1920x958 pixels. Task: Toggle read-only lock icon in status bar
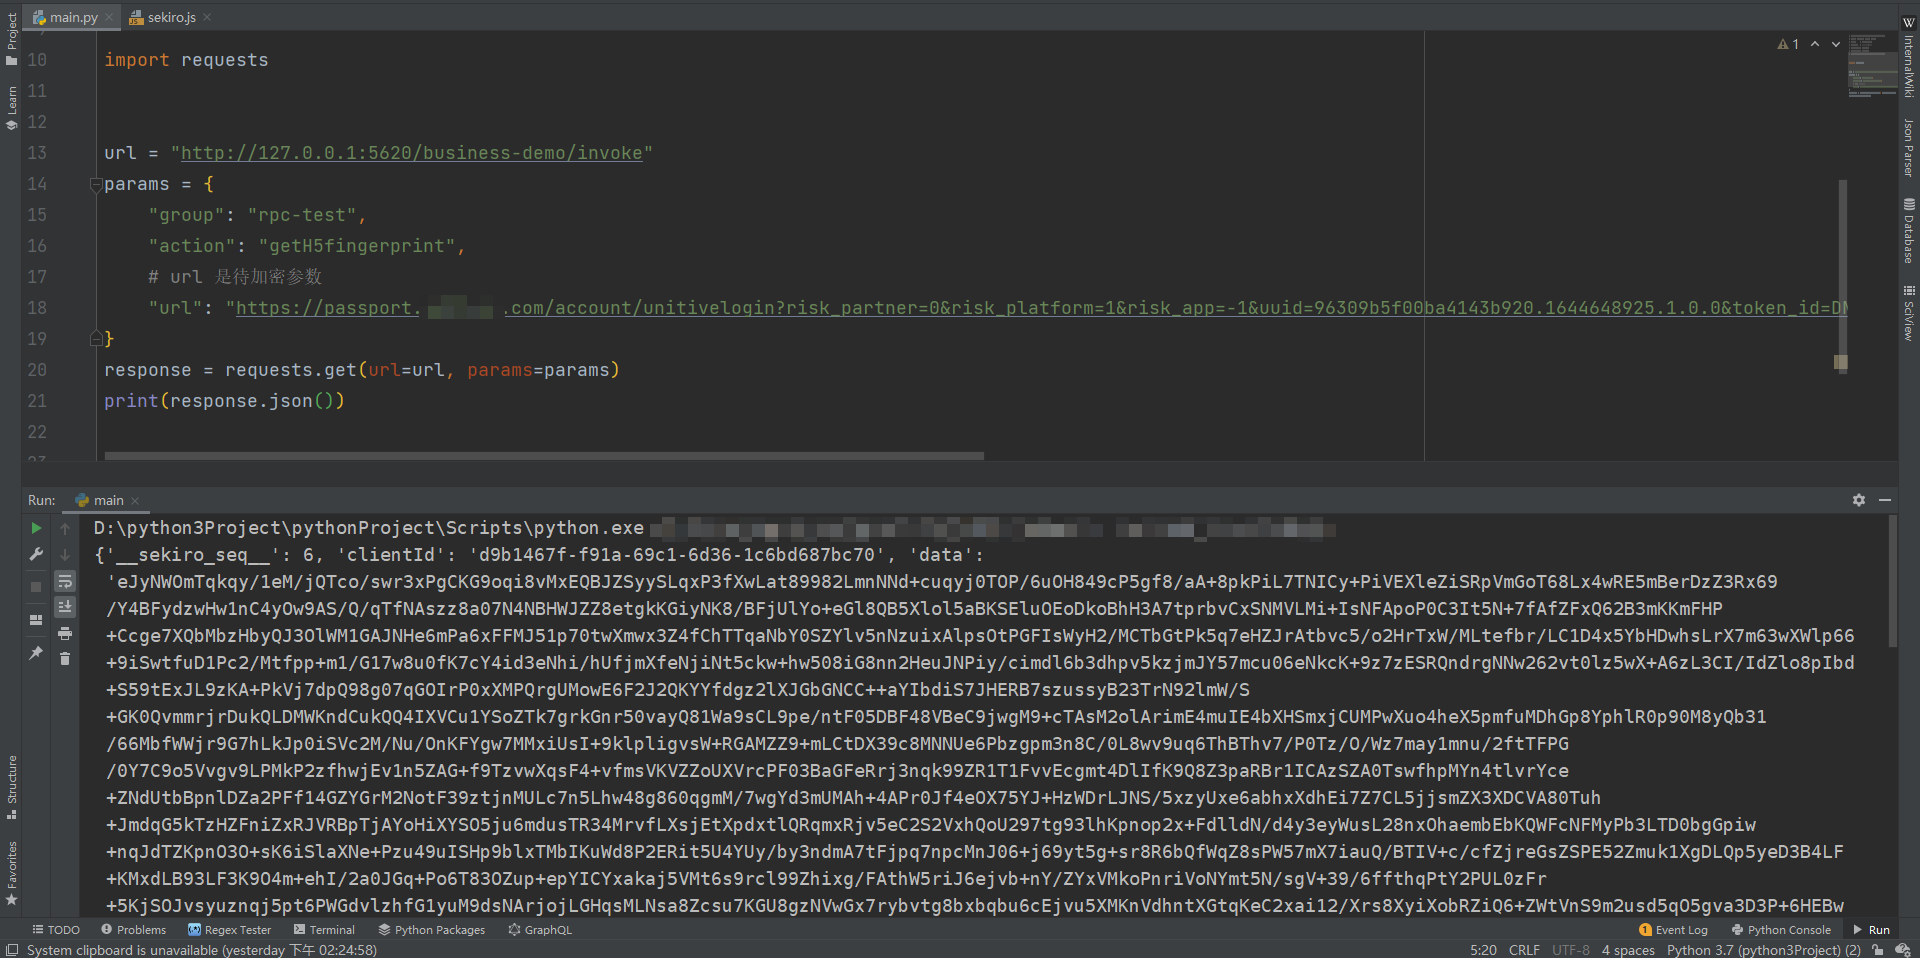1878,950
